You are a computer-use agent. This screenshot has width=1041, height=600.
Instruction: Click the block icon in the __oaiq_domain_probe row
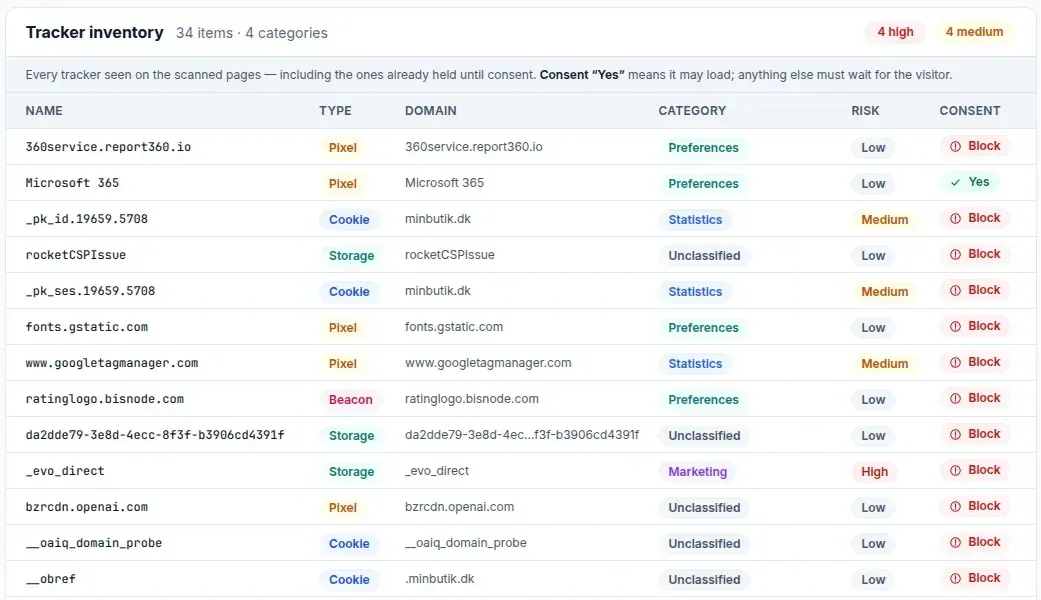[955, 542]
